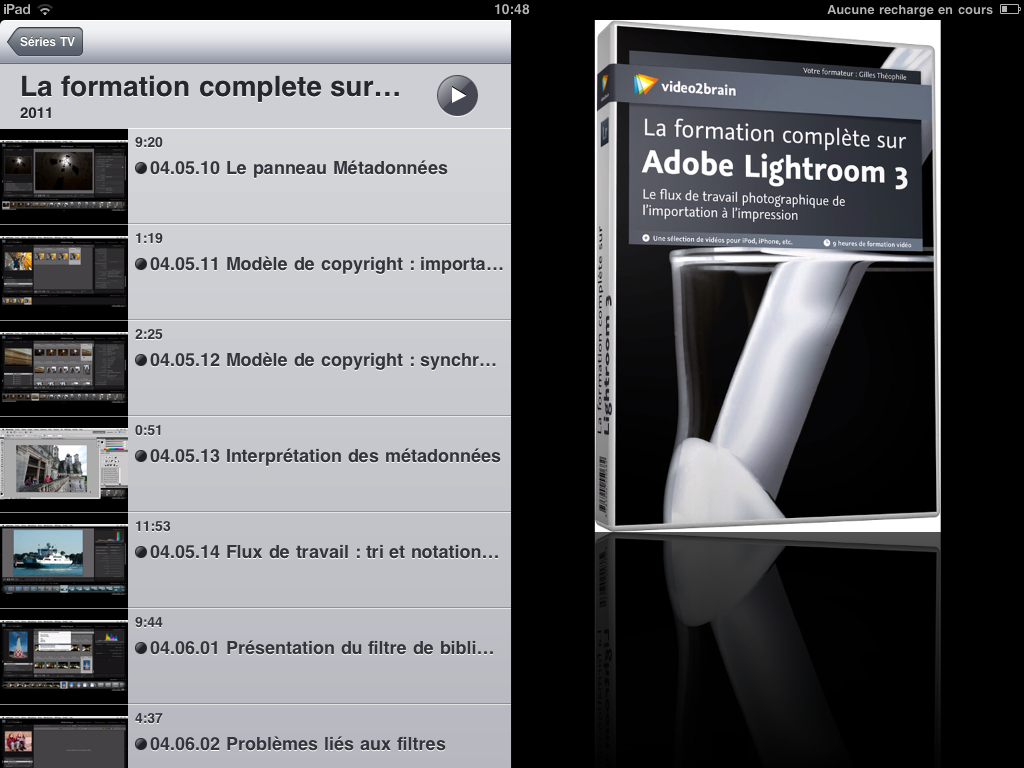The width and height of the screenshot is (1024, 768).
Task: Open thumbnail of 04.05.10 Le panneau Métadonnées
Action: tap(64, 176)
